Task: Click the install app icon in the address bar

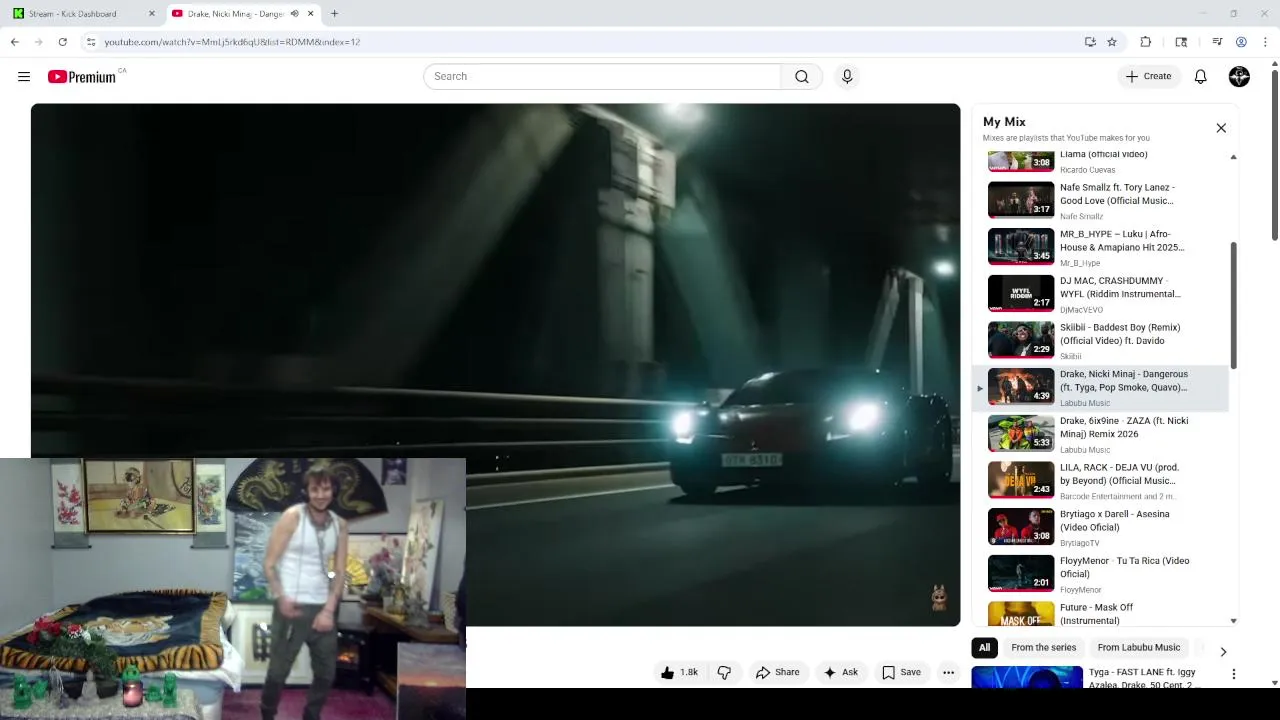Action: click(1090, 42)
